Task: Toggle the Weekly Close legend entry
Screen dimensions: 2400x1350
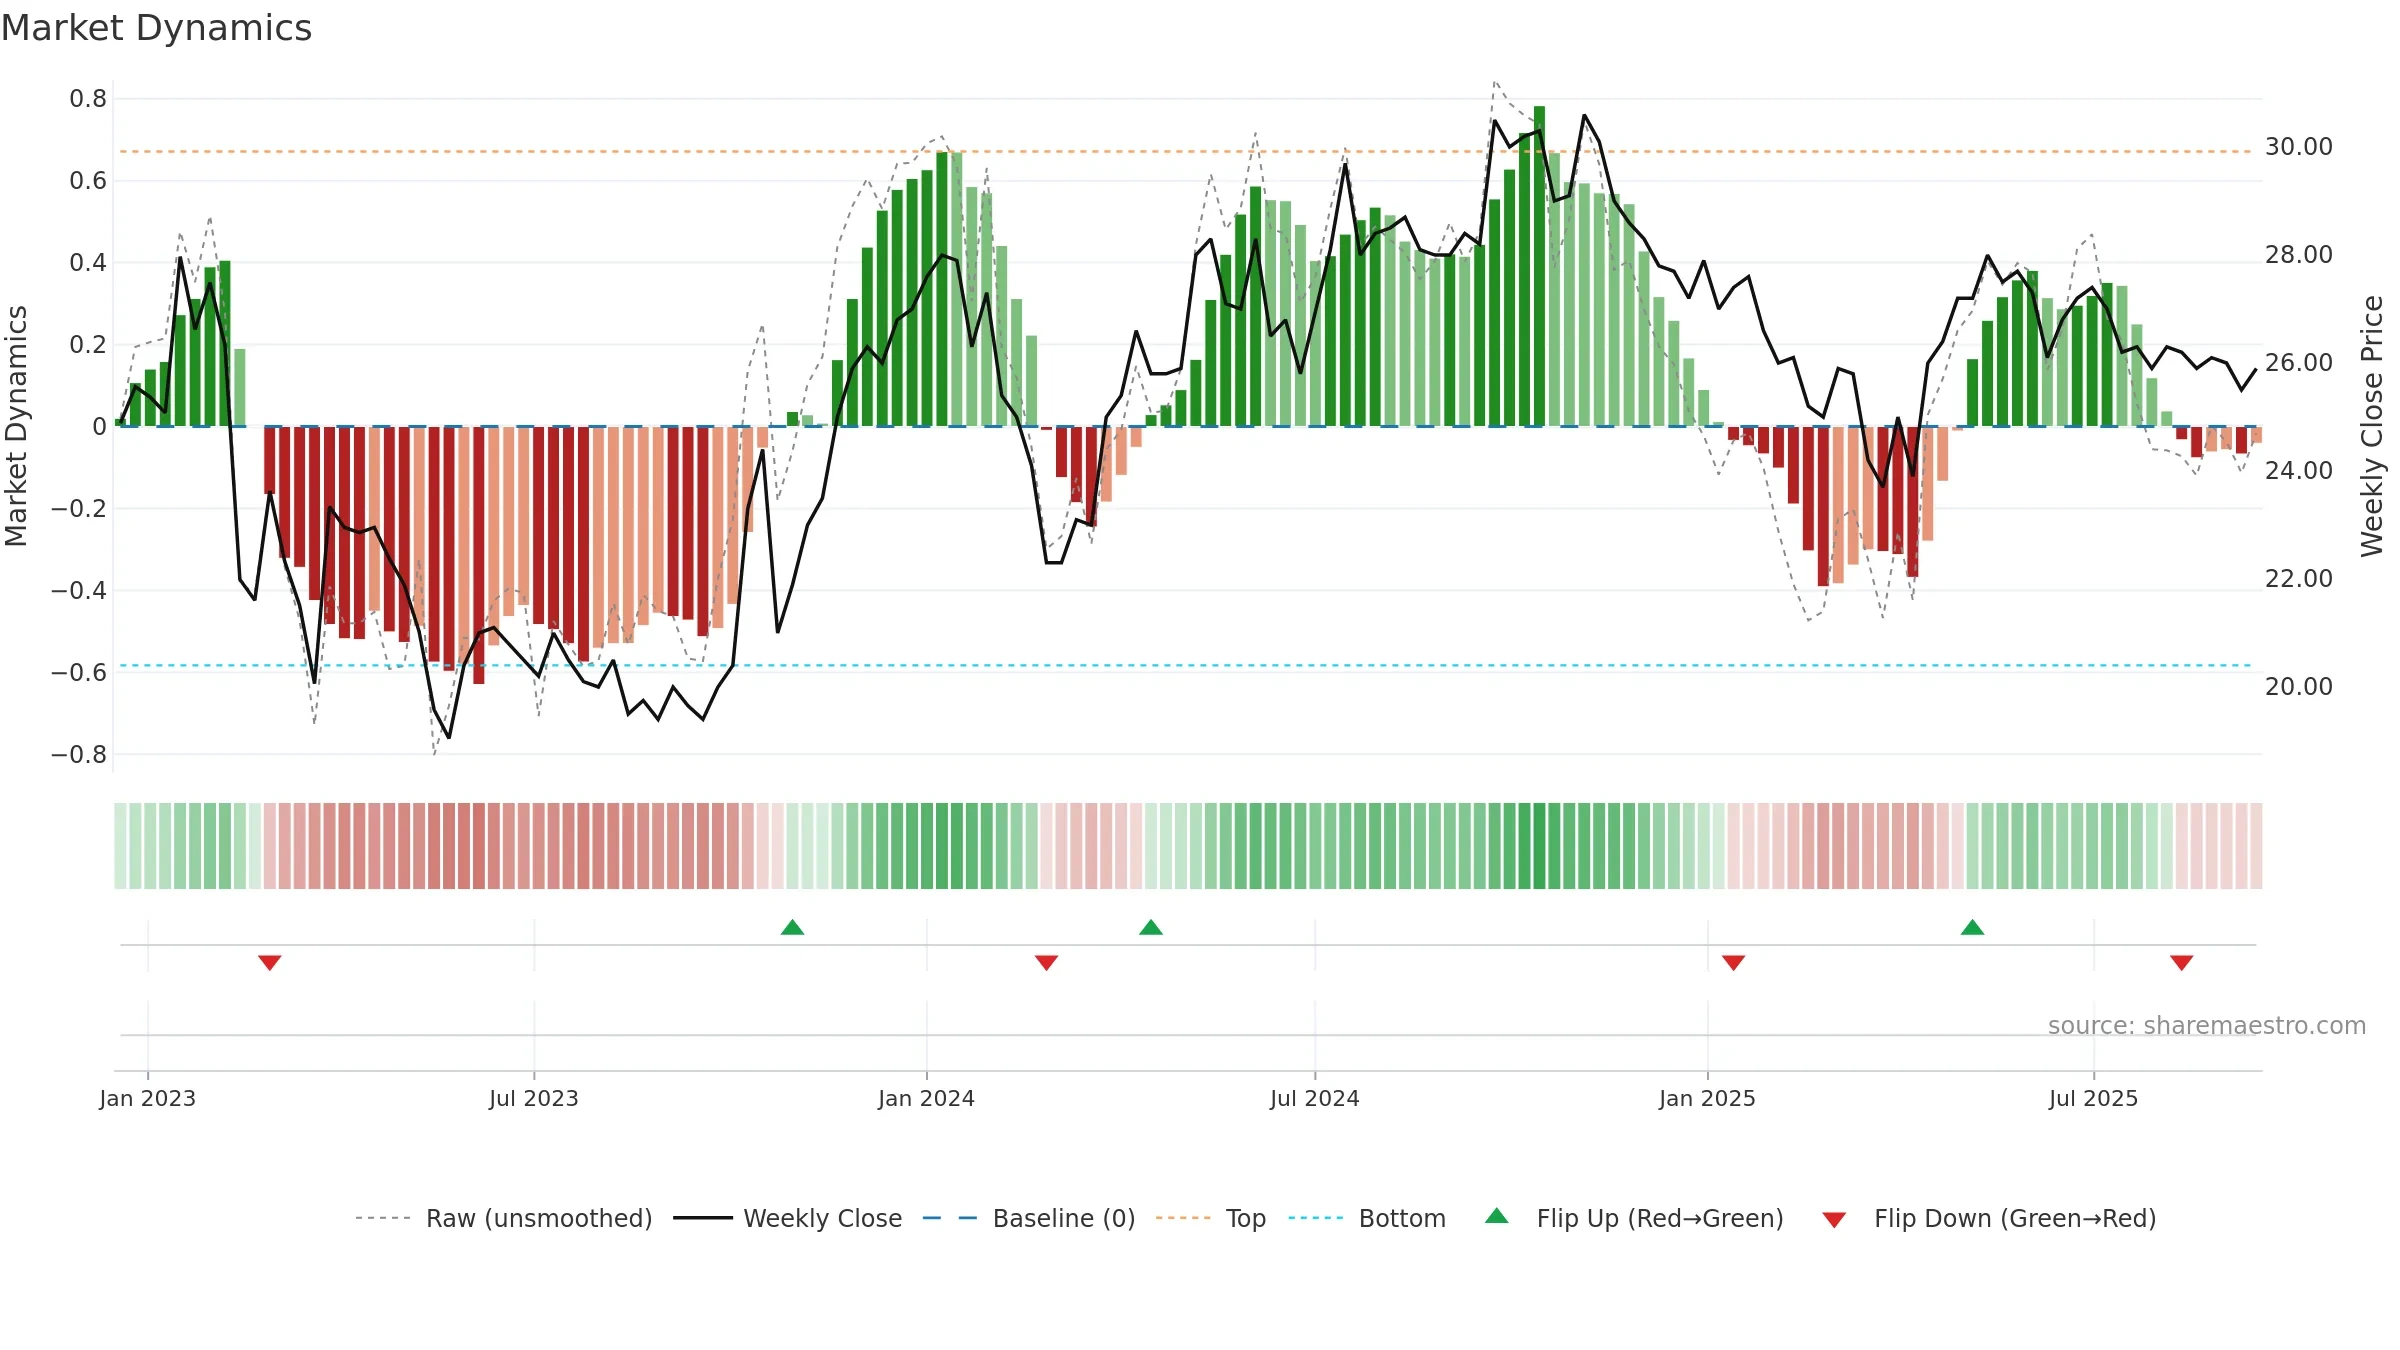Action: pos(788,1218)
